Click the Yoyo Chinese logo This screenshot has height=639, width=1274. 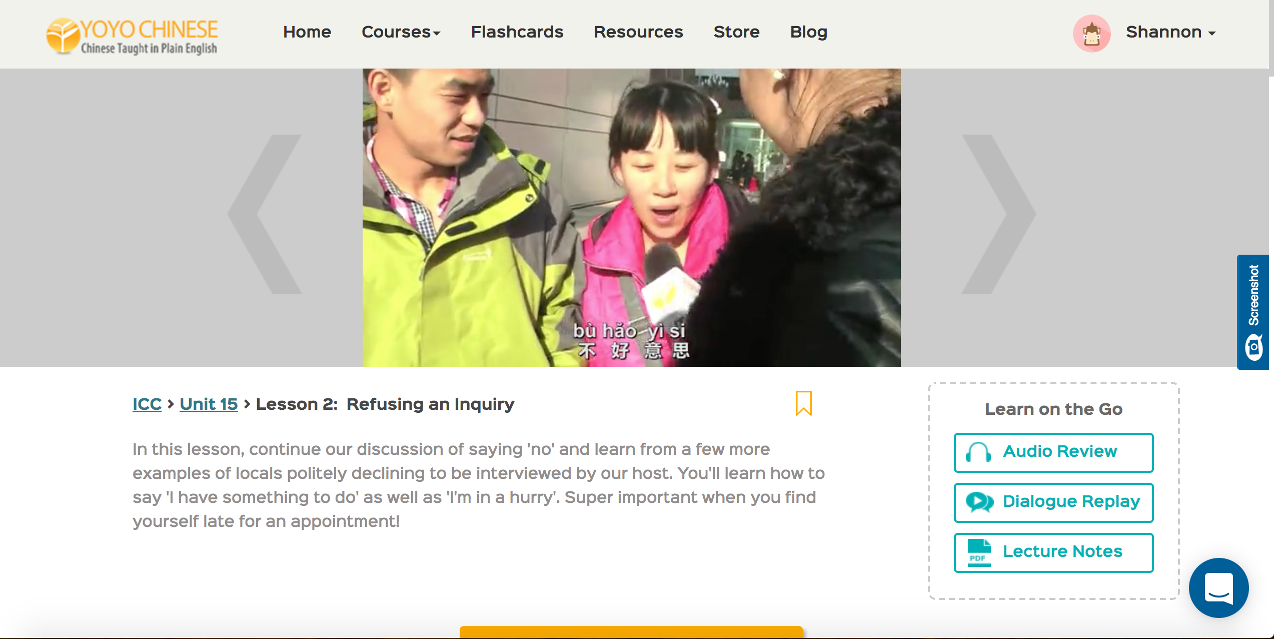click(132, 35)
